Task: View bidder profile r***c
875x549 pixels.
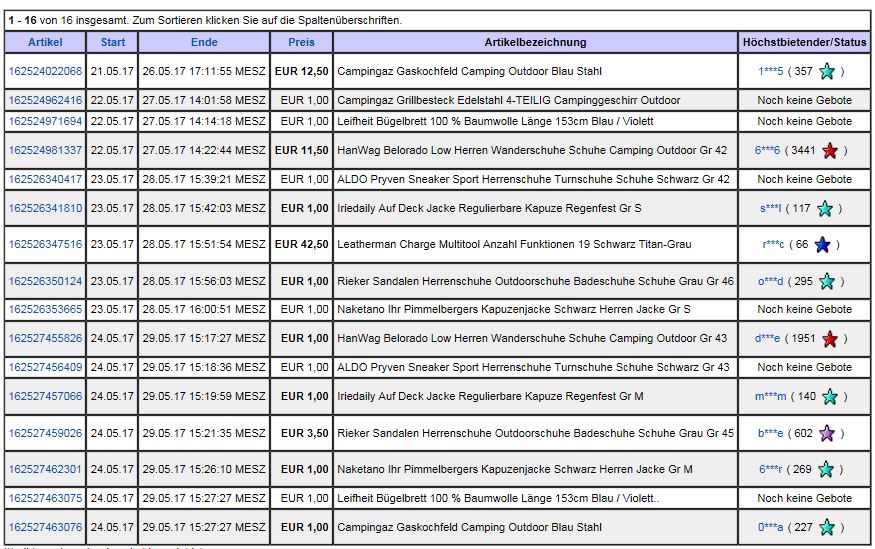Action: (773, 244)
